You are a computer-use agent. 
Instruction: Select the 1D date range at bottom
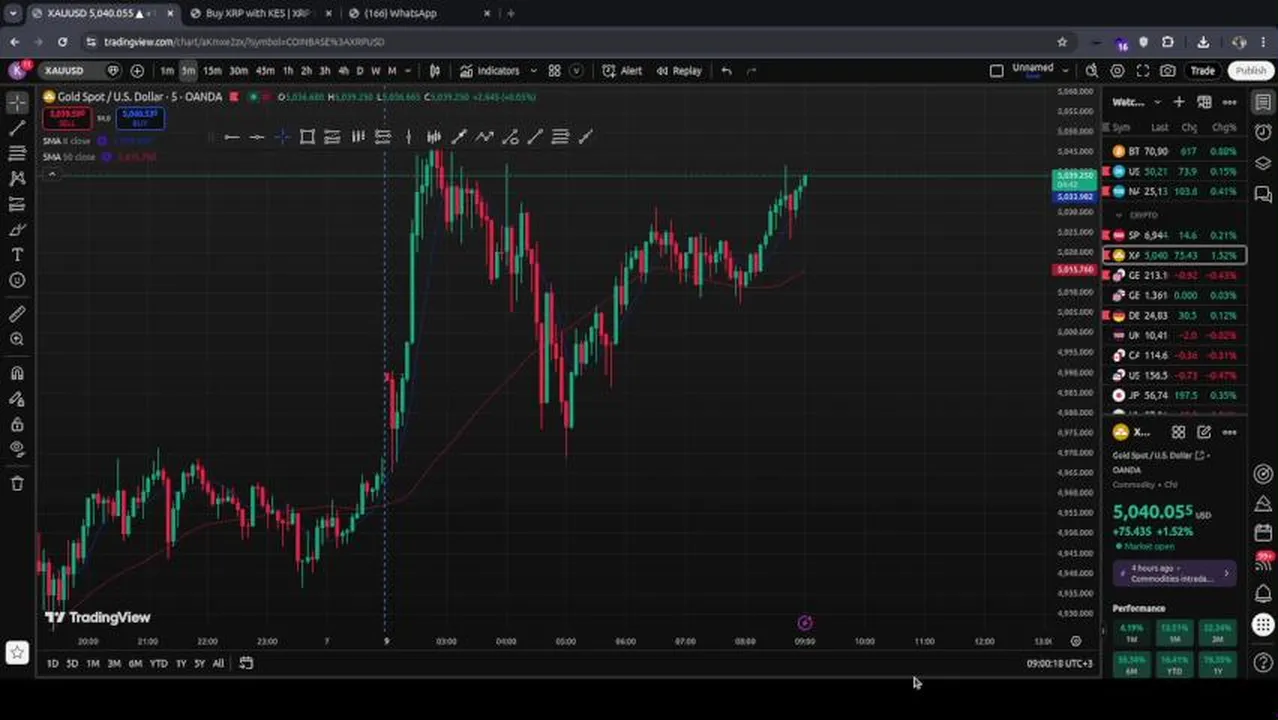[x=52, y=664]
